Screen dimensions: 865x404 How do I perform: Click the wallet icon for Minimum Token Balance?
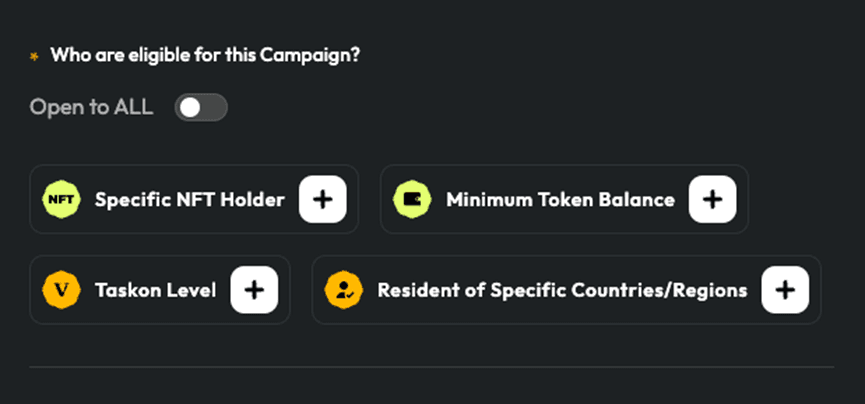pos(412,199)
